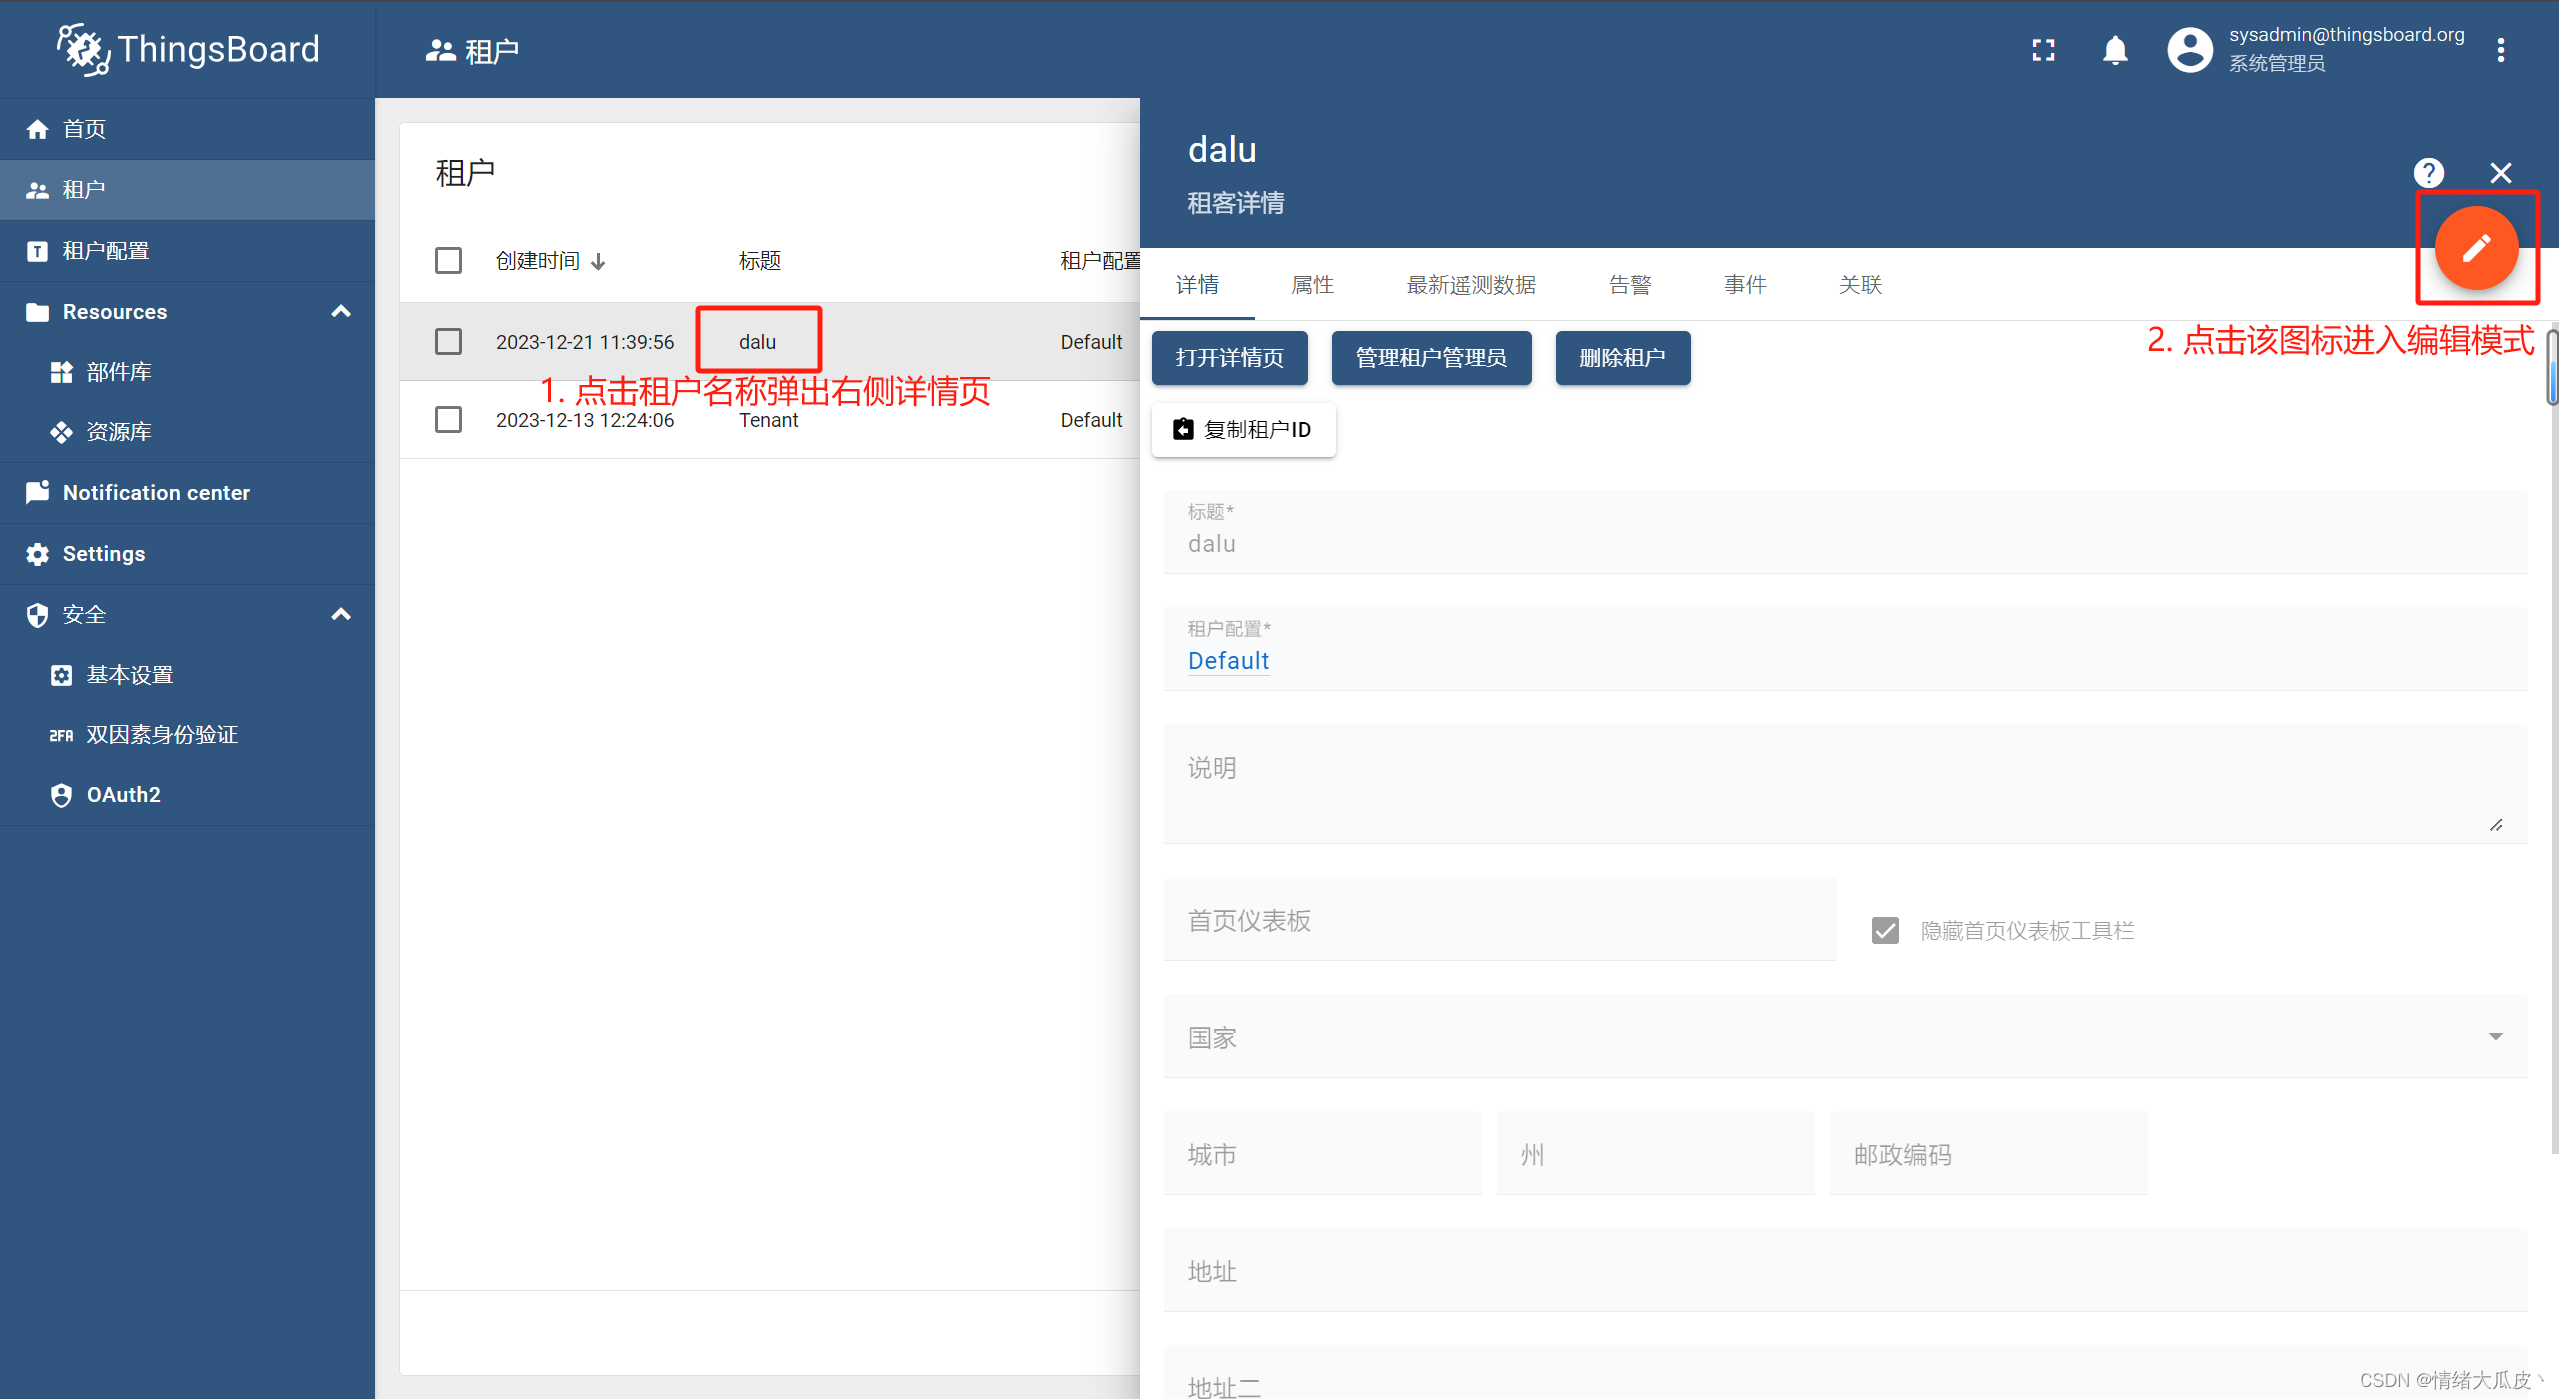Open Settings in sidebar
The image size is (2559, 1399).
coord(187,554)
